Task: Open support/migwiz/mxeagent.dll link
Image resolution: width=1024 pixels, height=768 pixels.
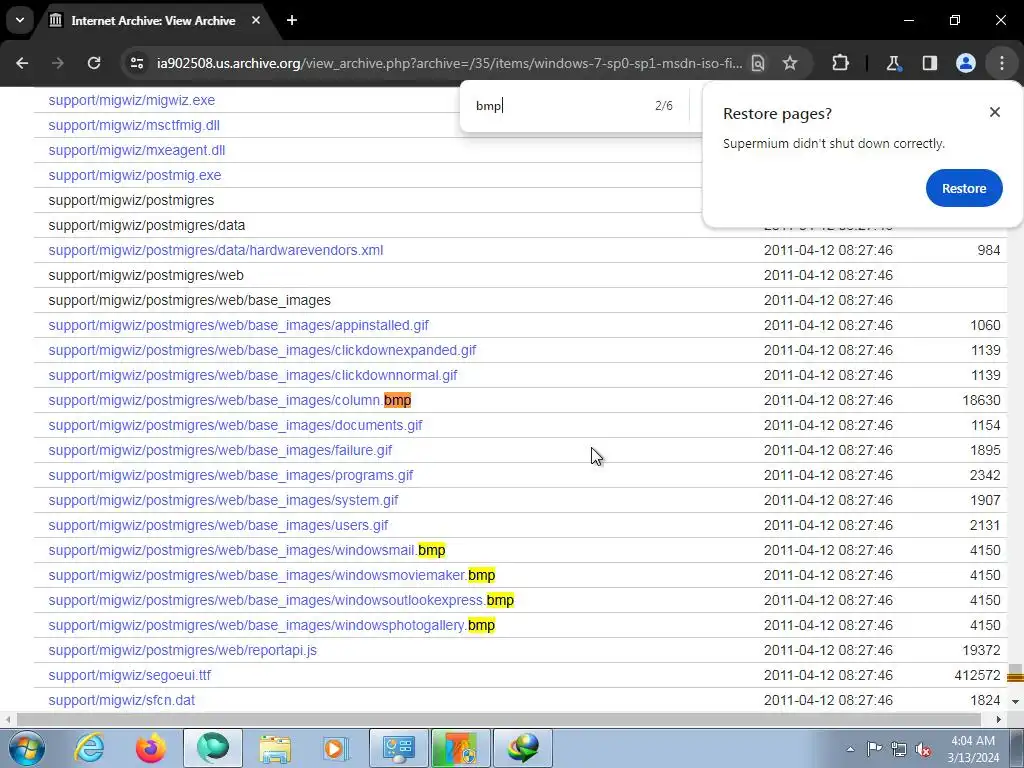Action: coord(136,150)
